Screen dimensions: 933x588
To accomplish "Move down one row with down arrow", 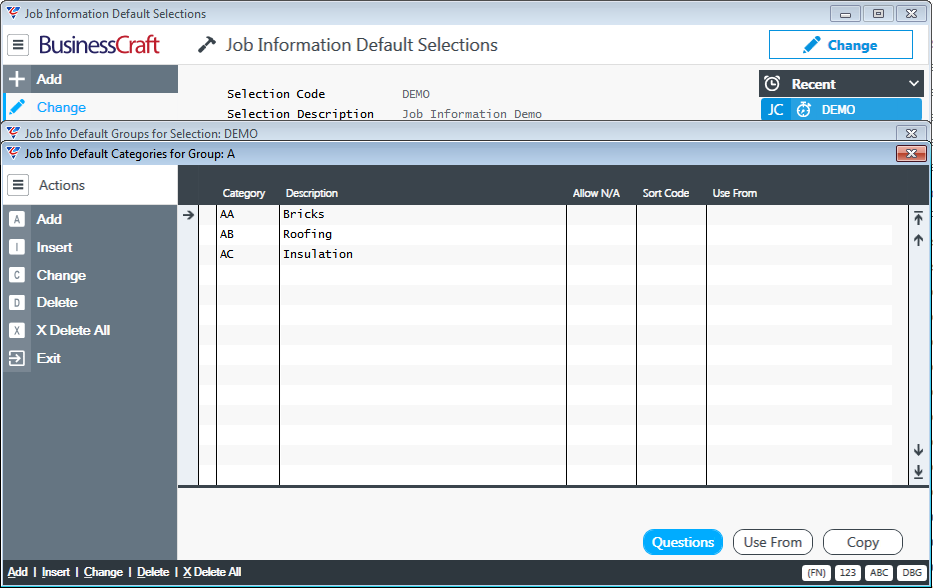I will pyautogui.click(x=919, y=450).
